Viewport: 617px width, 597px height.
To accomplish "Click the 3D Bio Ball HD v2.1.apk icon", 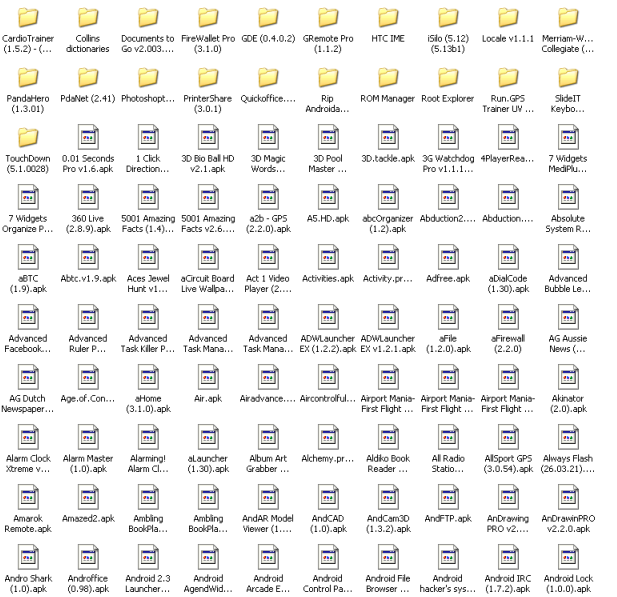I will pos(208,137).
